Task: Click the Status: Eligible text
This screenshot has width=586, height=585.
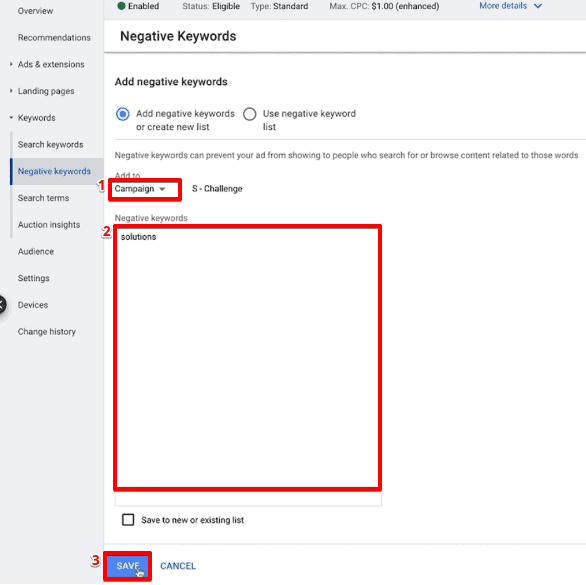Action: (x=211, y=6)
